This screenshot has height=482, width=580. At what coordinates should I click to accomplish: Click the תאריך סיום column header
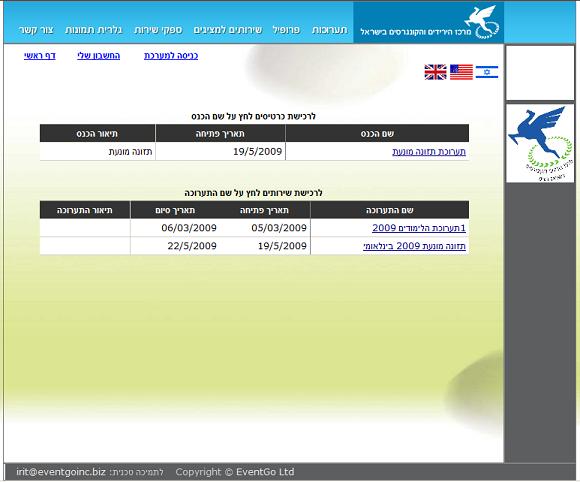(175, 210)
